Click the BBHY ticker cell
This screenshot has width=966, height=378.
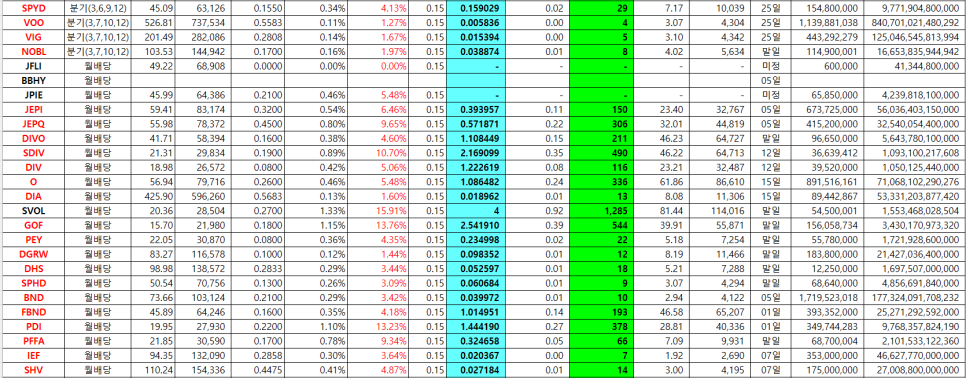[33, 80]
